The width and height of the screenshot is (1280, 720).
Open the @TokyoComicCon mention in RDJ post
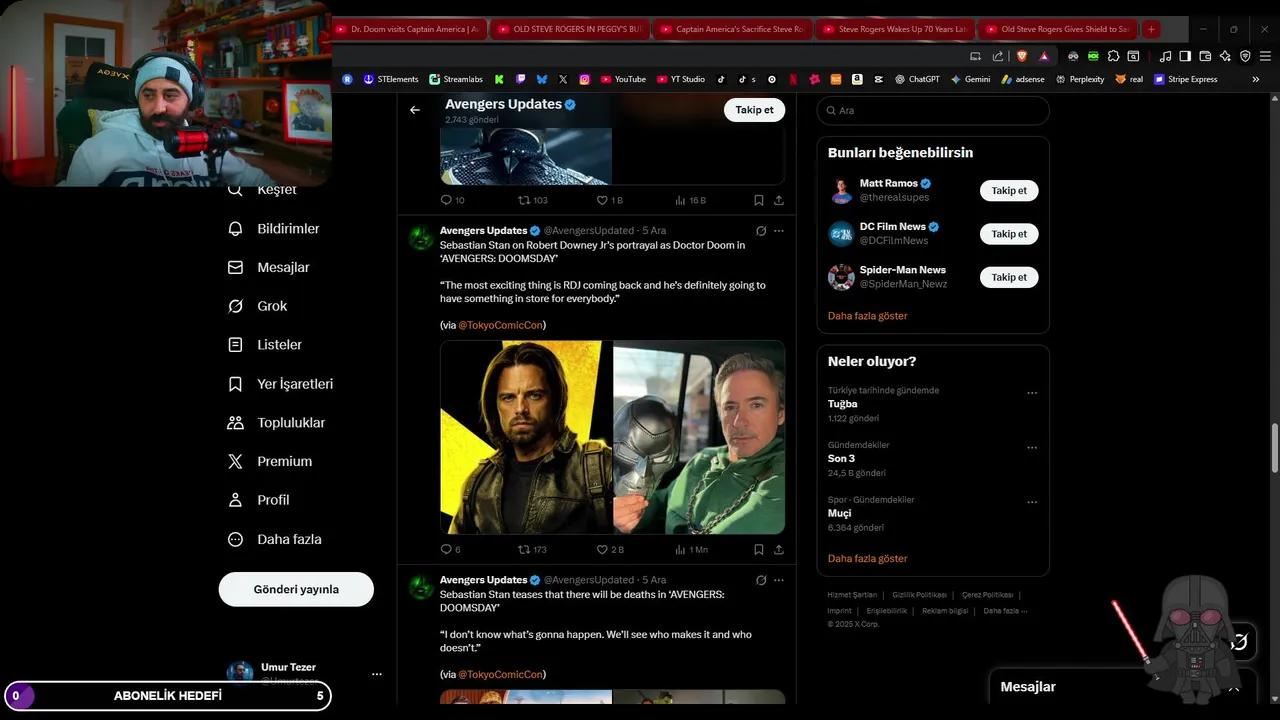[x=500, y=325]
